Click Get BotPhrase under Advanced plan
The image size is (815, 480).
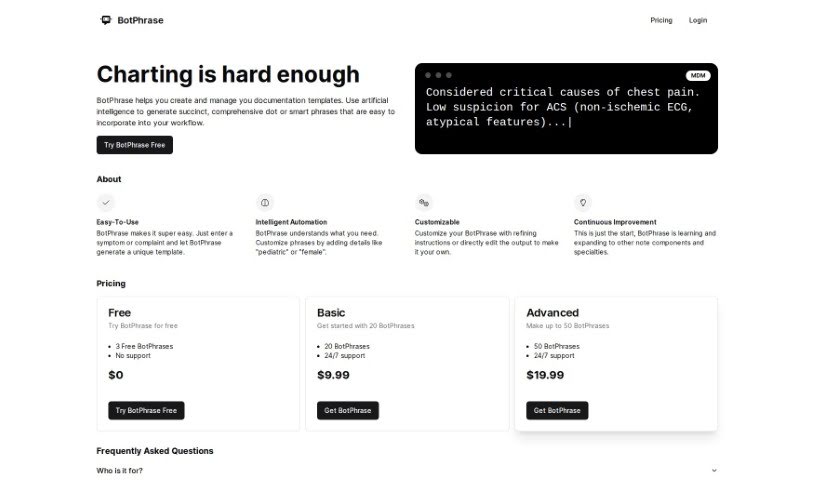[557, 410]
